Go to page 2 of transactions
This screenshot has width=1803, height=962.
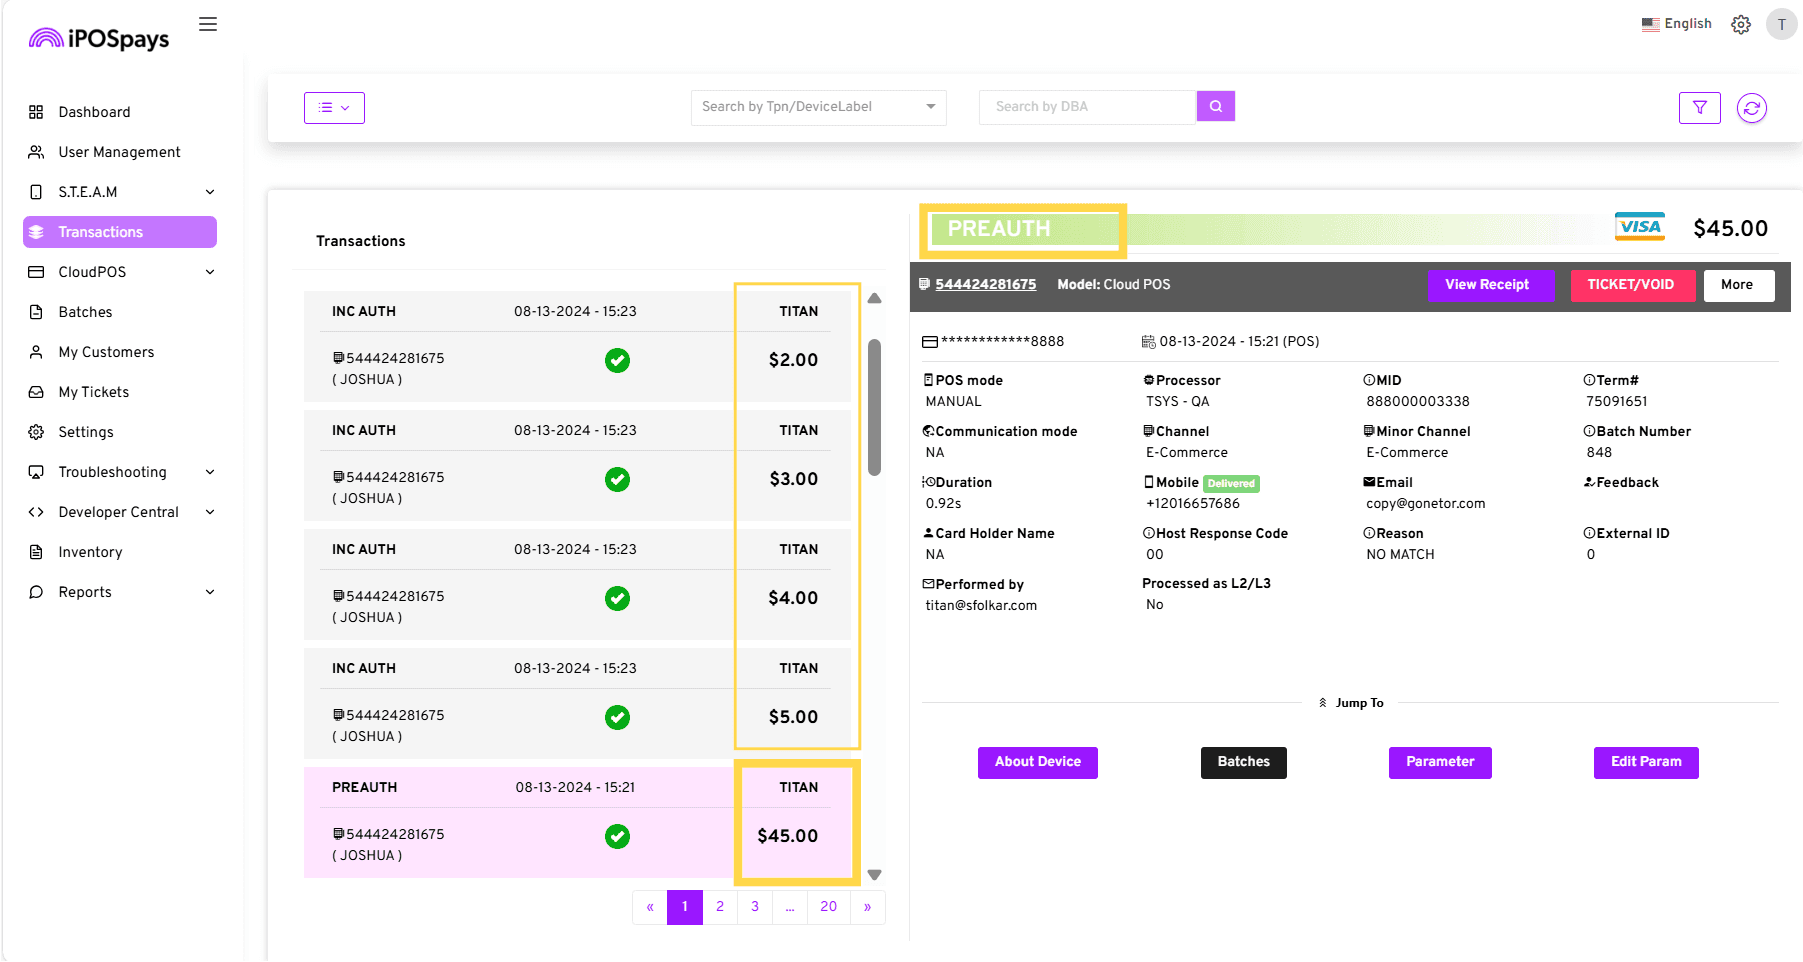tap(720, 907)
